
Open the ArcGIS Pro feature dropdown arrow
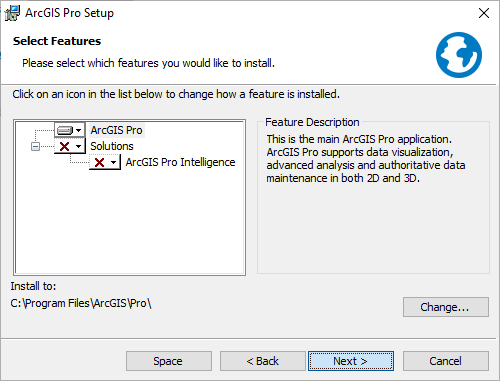tap(79, 130)
